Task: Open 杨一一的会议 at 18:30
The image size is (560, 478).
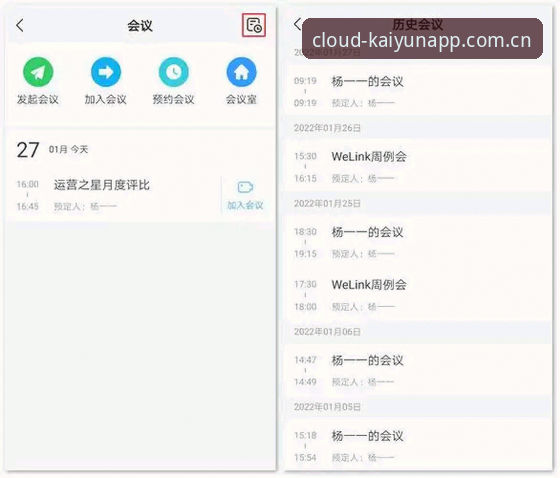Action: click(x=418, y=243)
